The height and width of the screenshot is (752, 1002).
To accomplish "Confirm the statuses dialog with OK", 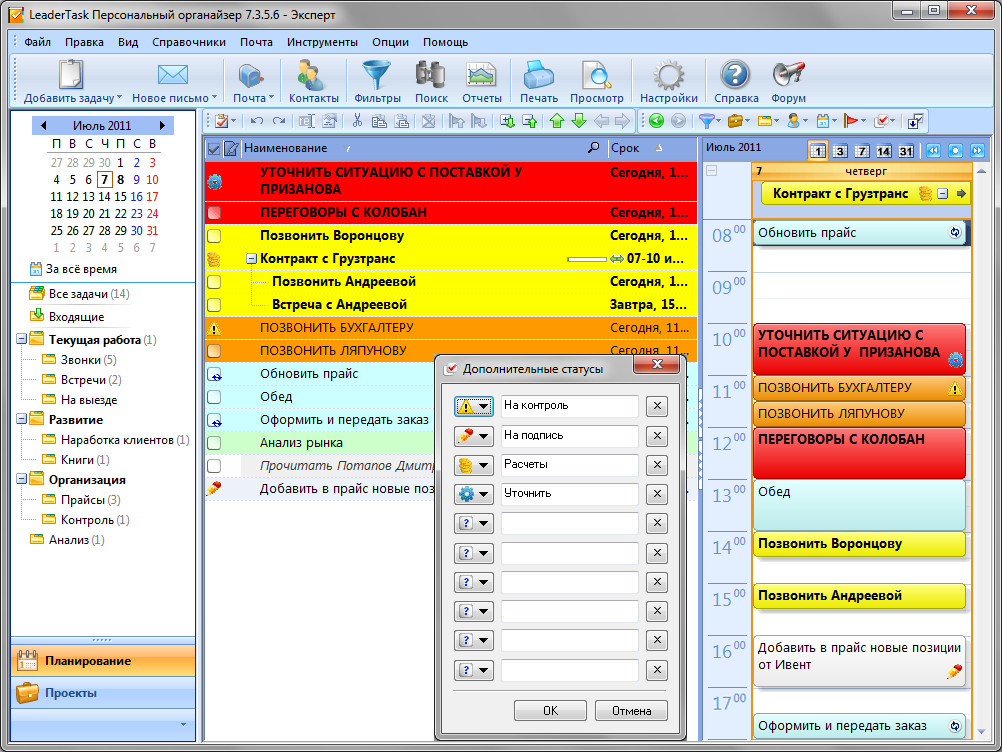I will click(x=550, y=710).
